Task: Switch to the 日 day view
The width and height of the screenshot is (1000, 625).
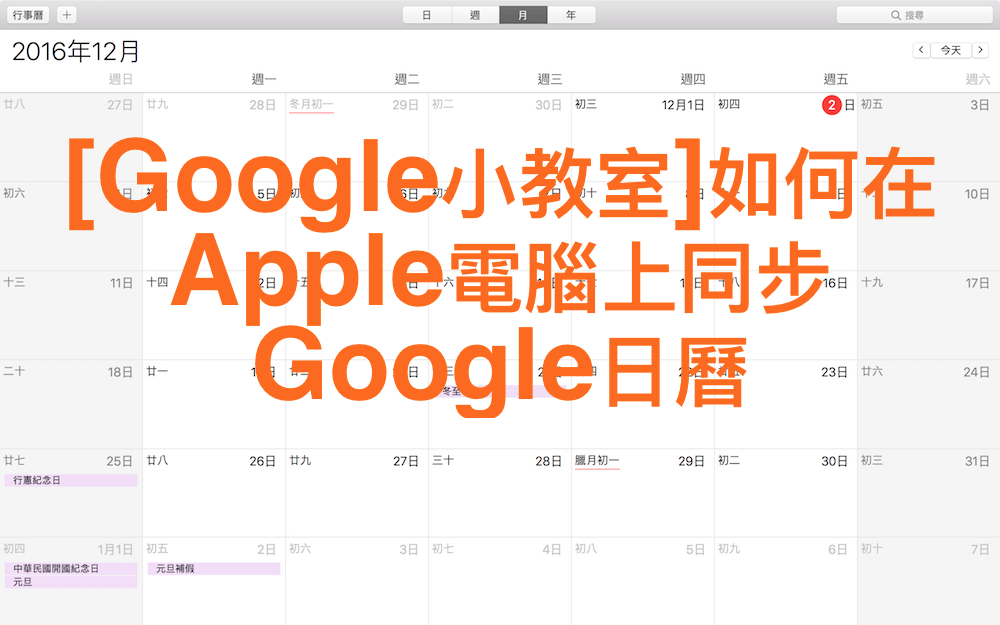Action: 427,15
